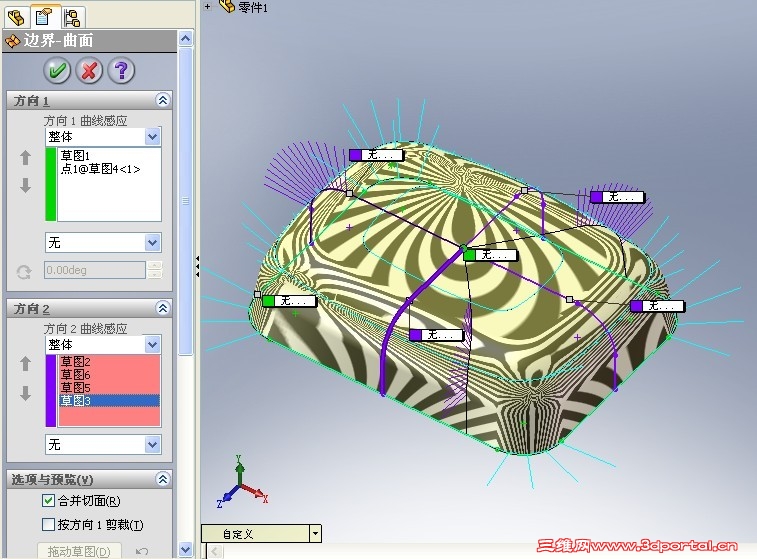
Task: Move direction 1 curve up with arrow
Action: (26, 158)
